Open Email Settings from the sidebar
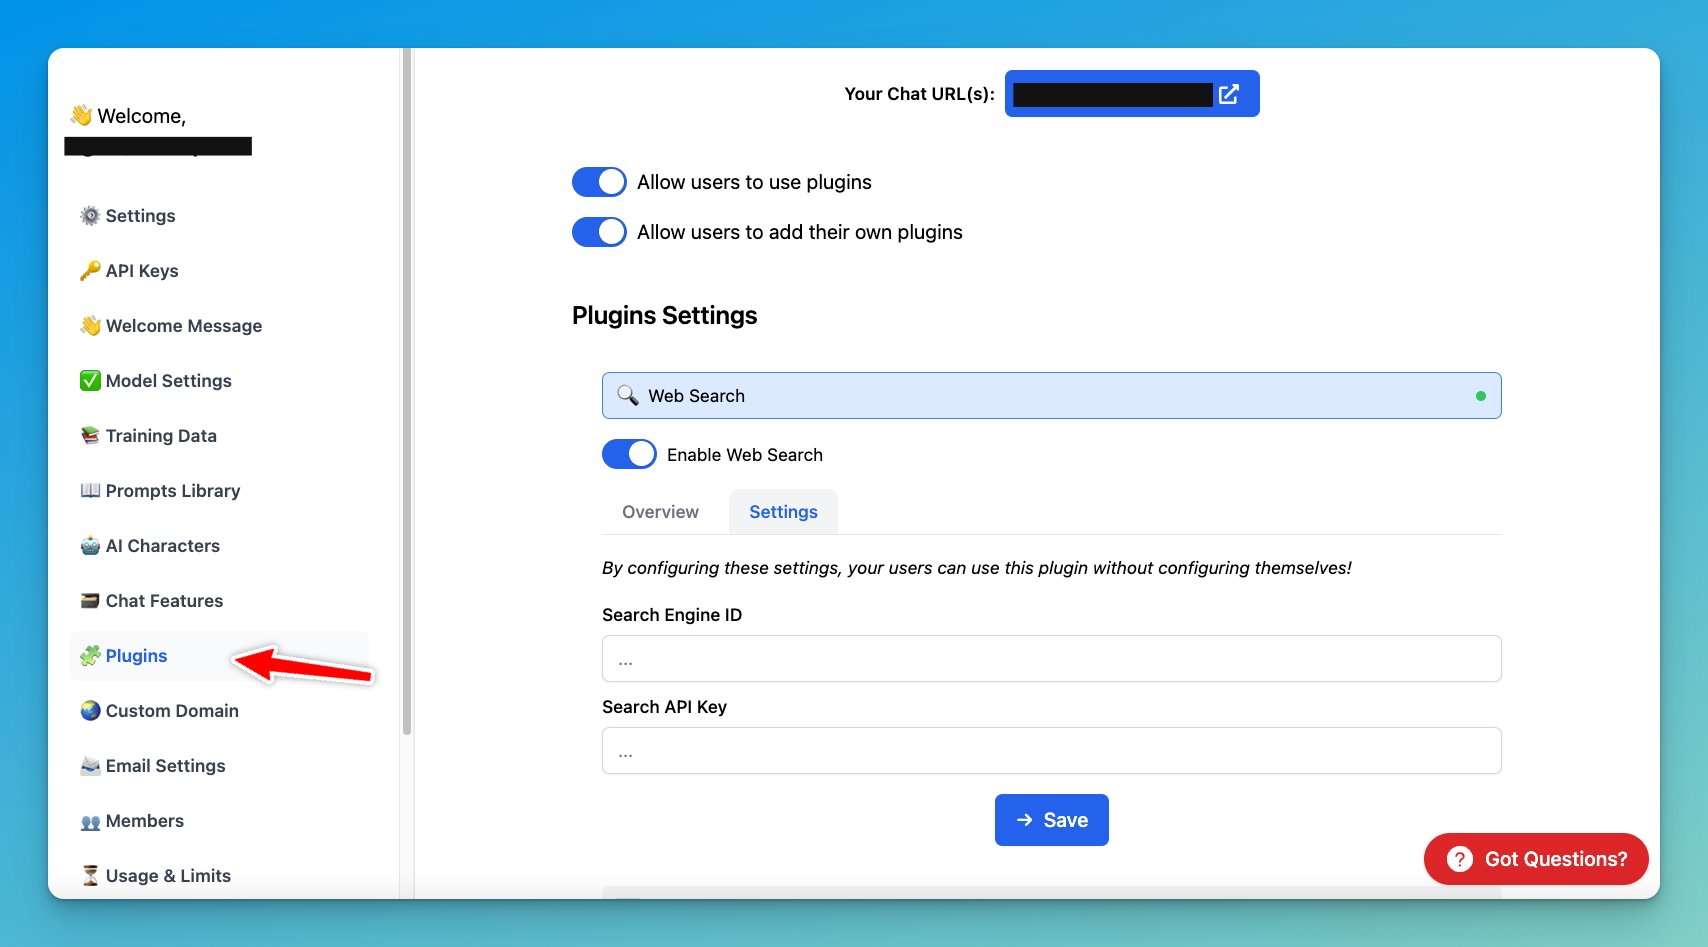The image size is (1708, 947). pyautogui.click(x=164, y=765)
